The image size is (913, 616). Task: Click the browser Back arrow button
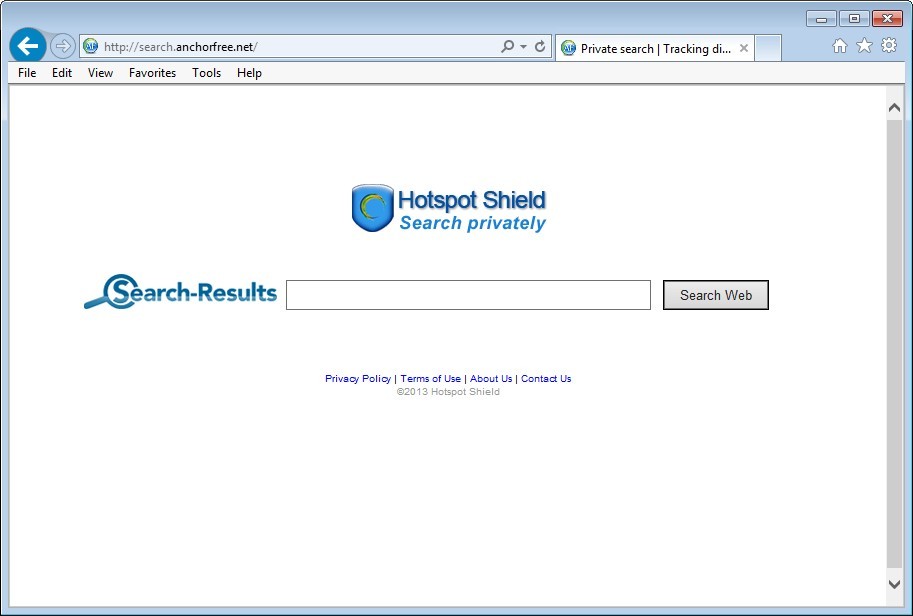coord(28,45)
